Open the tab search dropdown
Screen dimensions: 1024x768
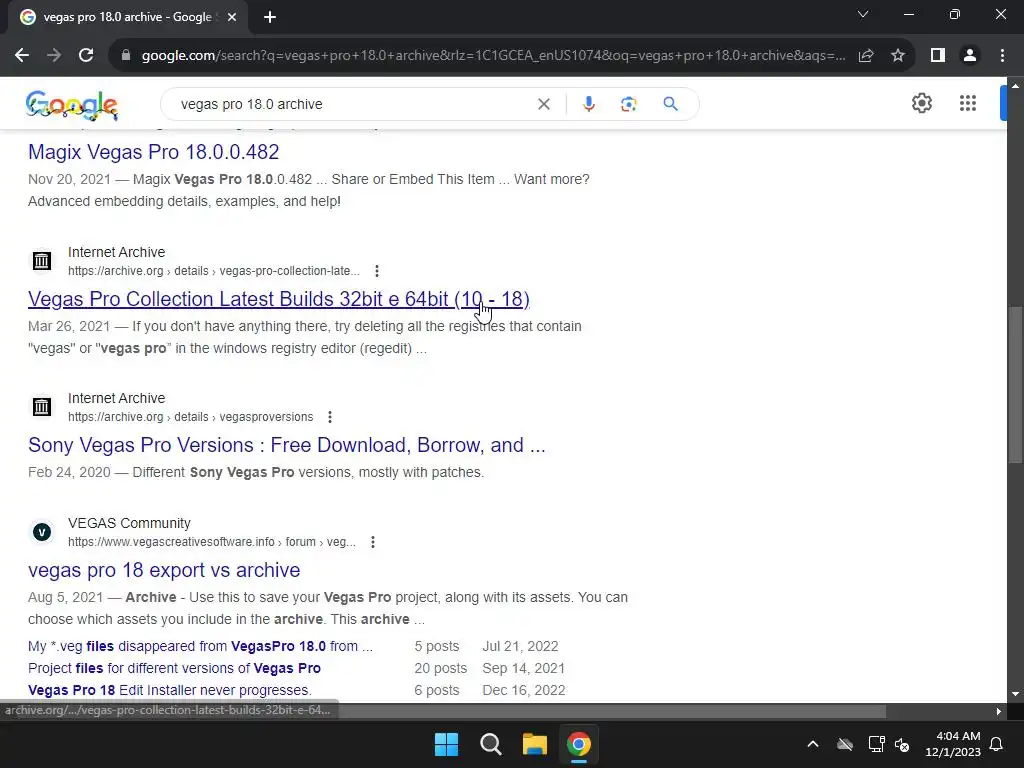pos(863,14)
